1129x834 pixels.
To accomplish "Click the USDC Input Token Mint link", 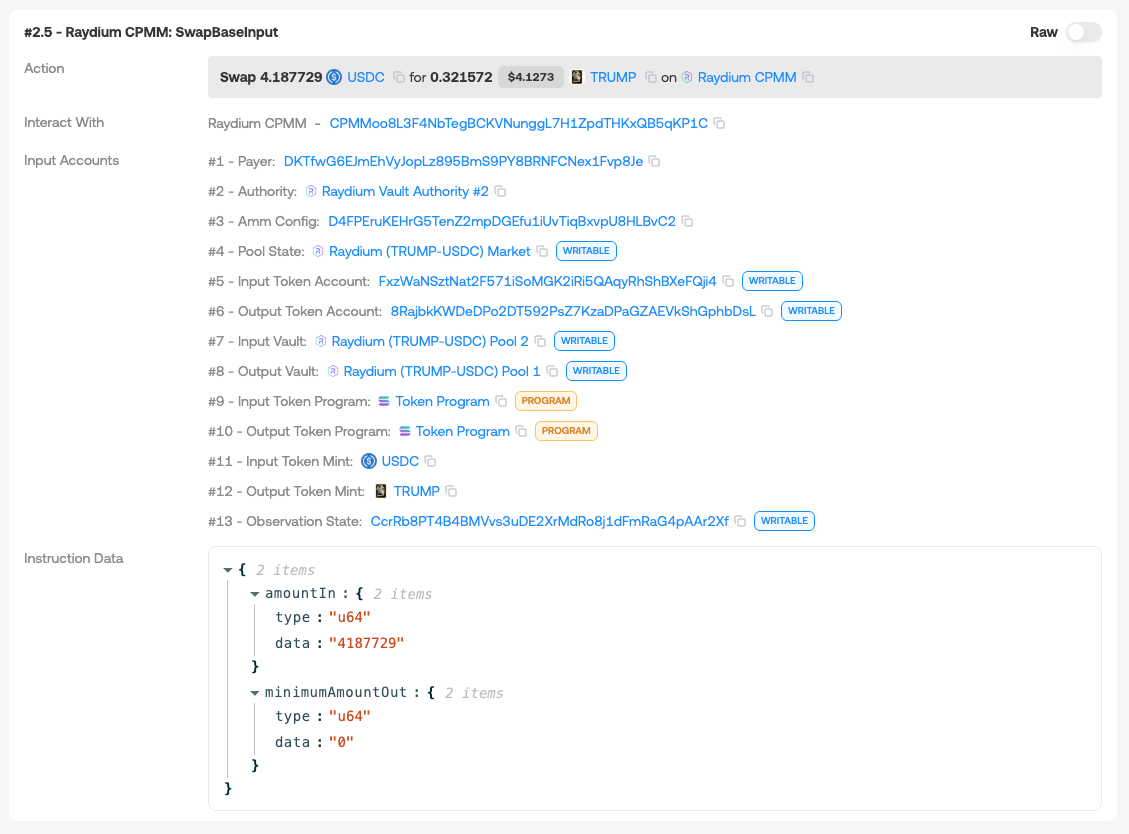I will [x=399, y=461].
